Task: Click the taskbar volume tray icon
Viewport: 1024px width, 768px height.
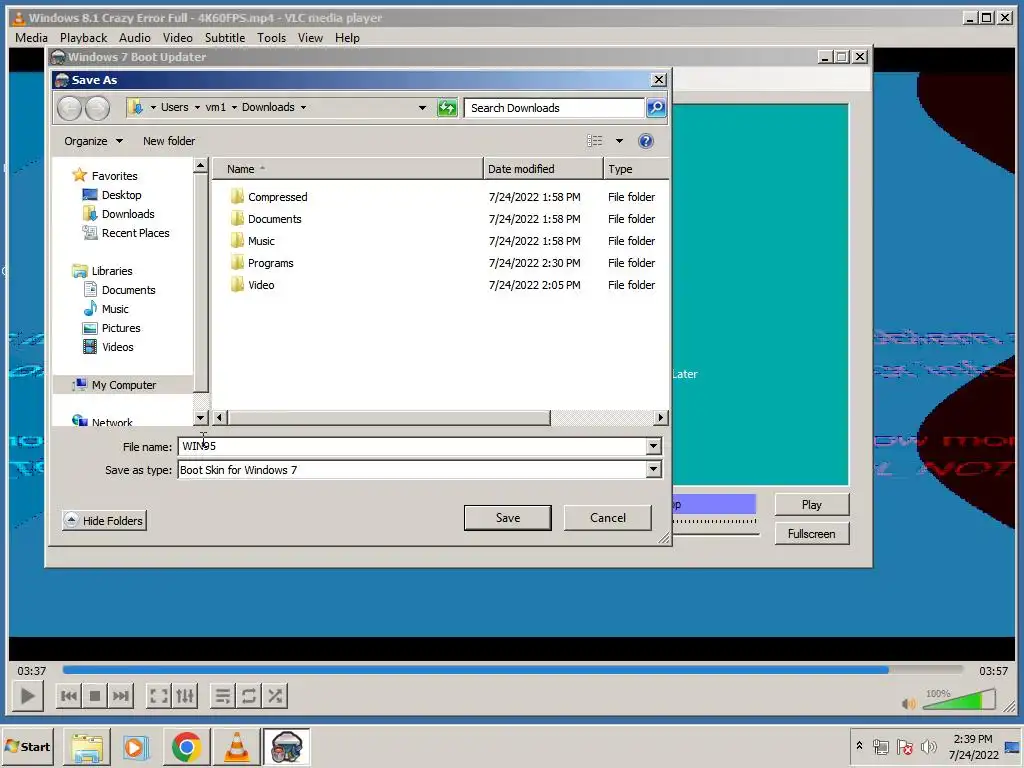Action: 928,746
